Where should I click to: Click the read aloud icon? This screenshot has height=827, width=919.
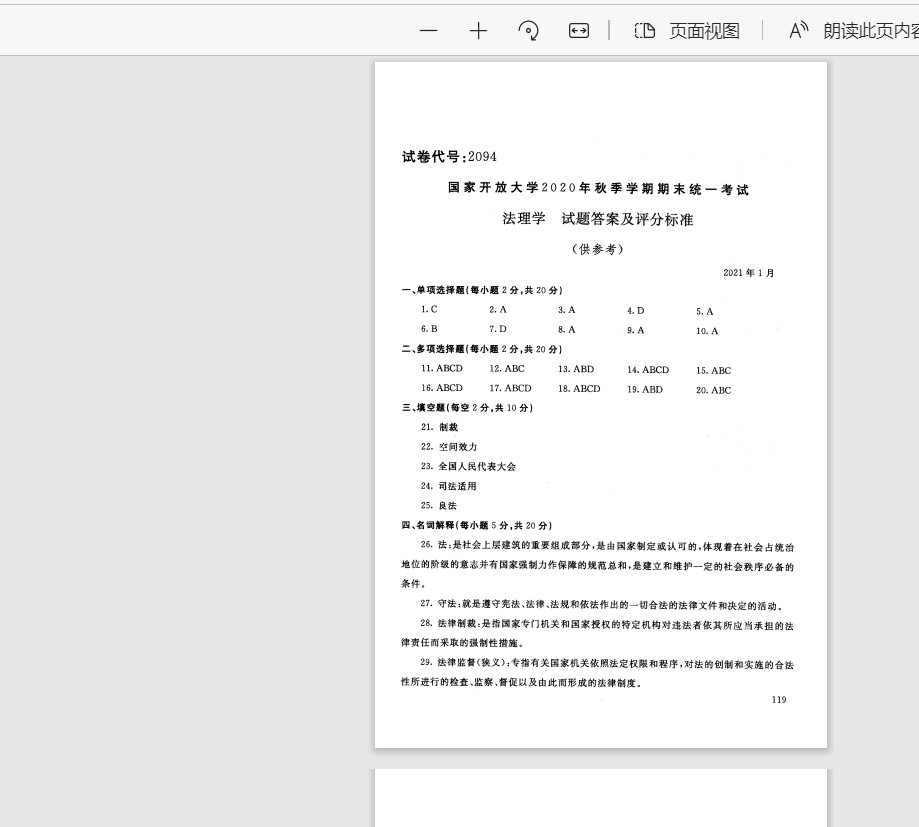coord(799,30)
